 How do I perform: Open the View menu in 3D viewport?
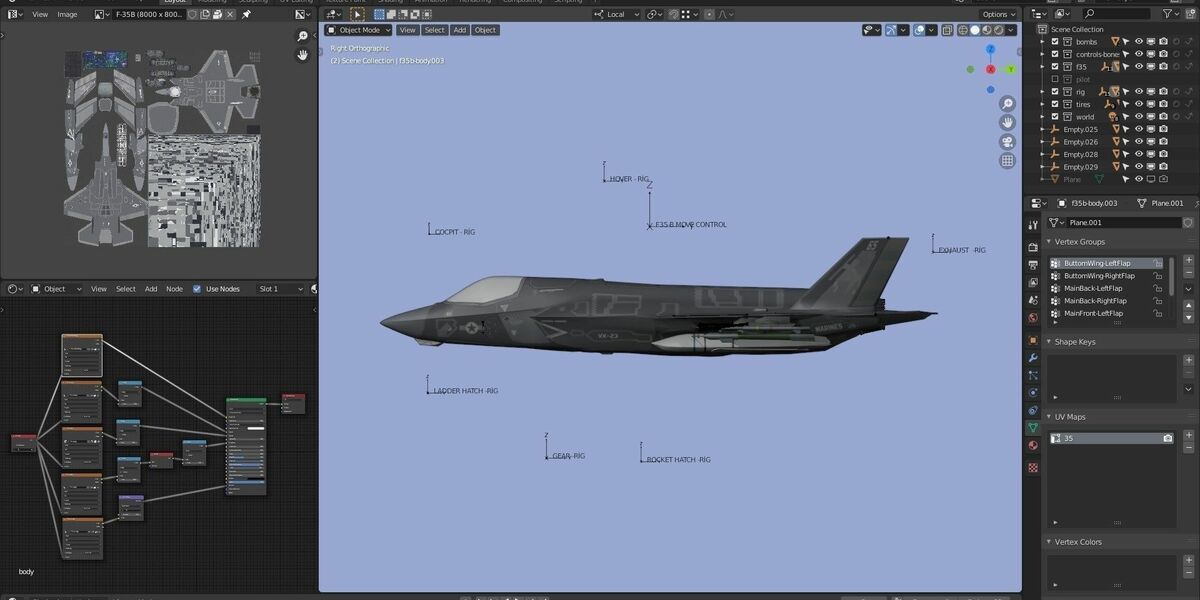click(x=408, y=30)
